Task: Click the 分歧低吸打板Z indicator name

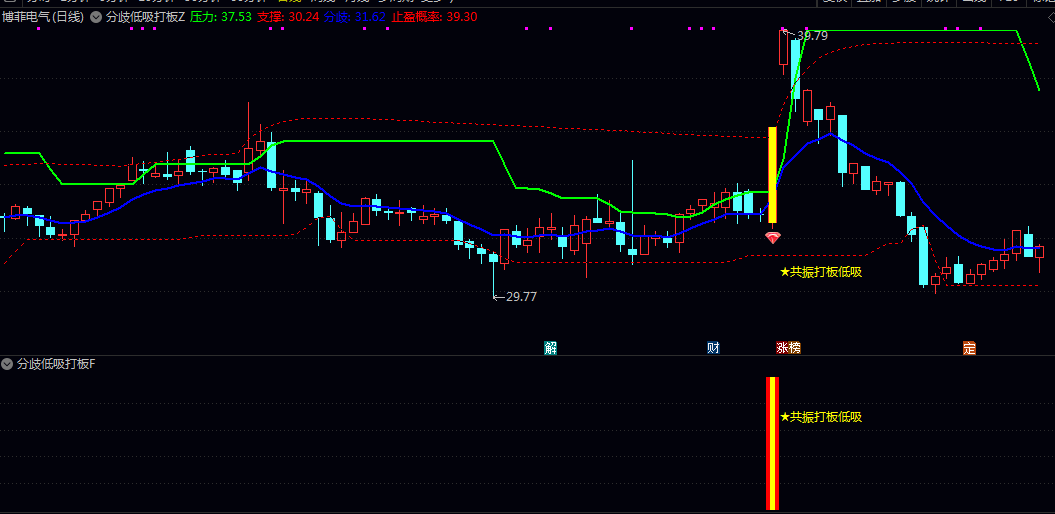Action: pos(145,17)
